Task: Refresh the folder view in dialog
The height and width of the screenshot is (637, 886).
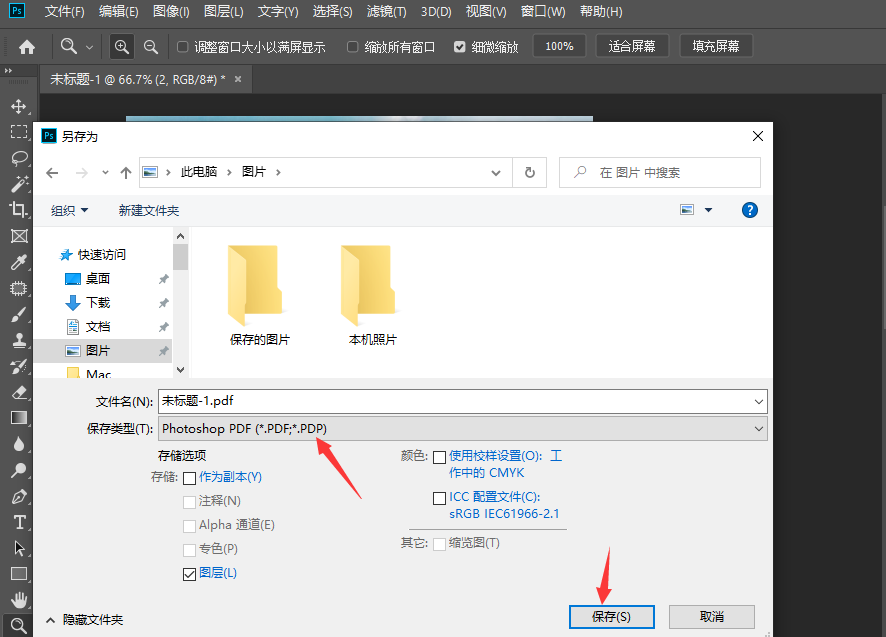Action: tap(529, 172)
